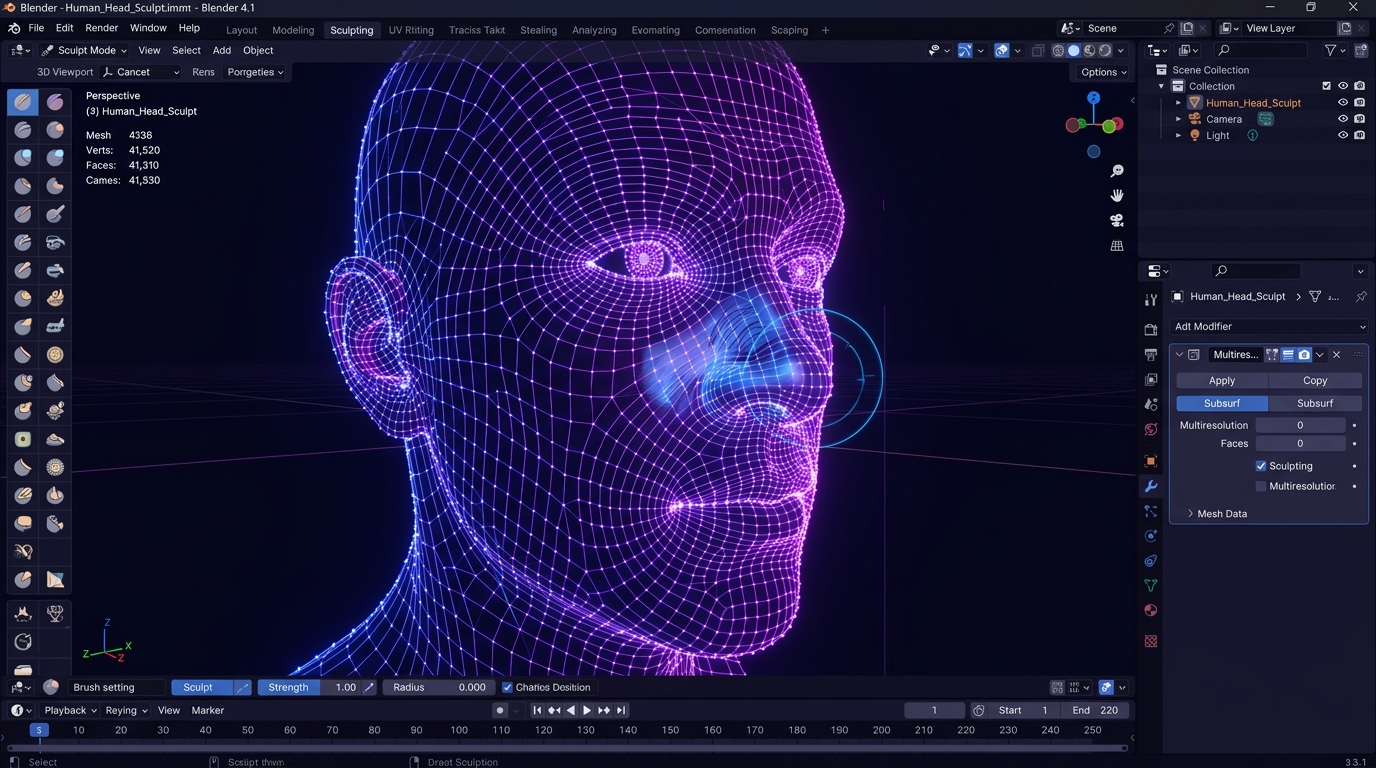Enable the Multiresolutior checkbox
Viewport: 1376px width, 768px height.
(x=1261, y=486)
